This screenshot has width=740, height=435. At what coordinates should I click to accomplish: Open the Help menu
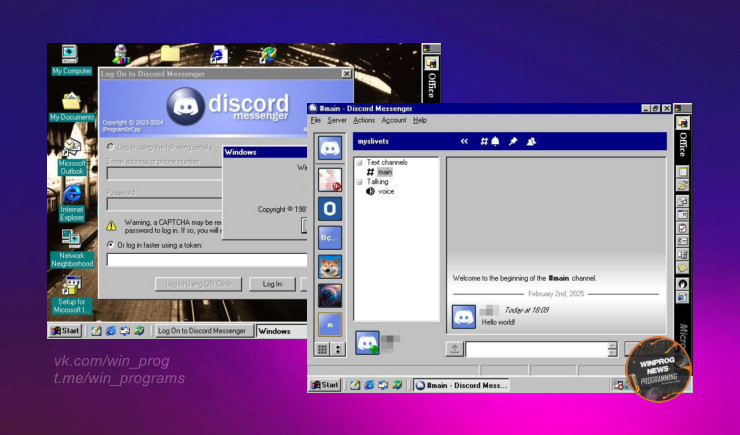coord(420,120)
